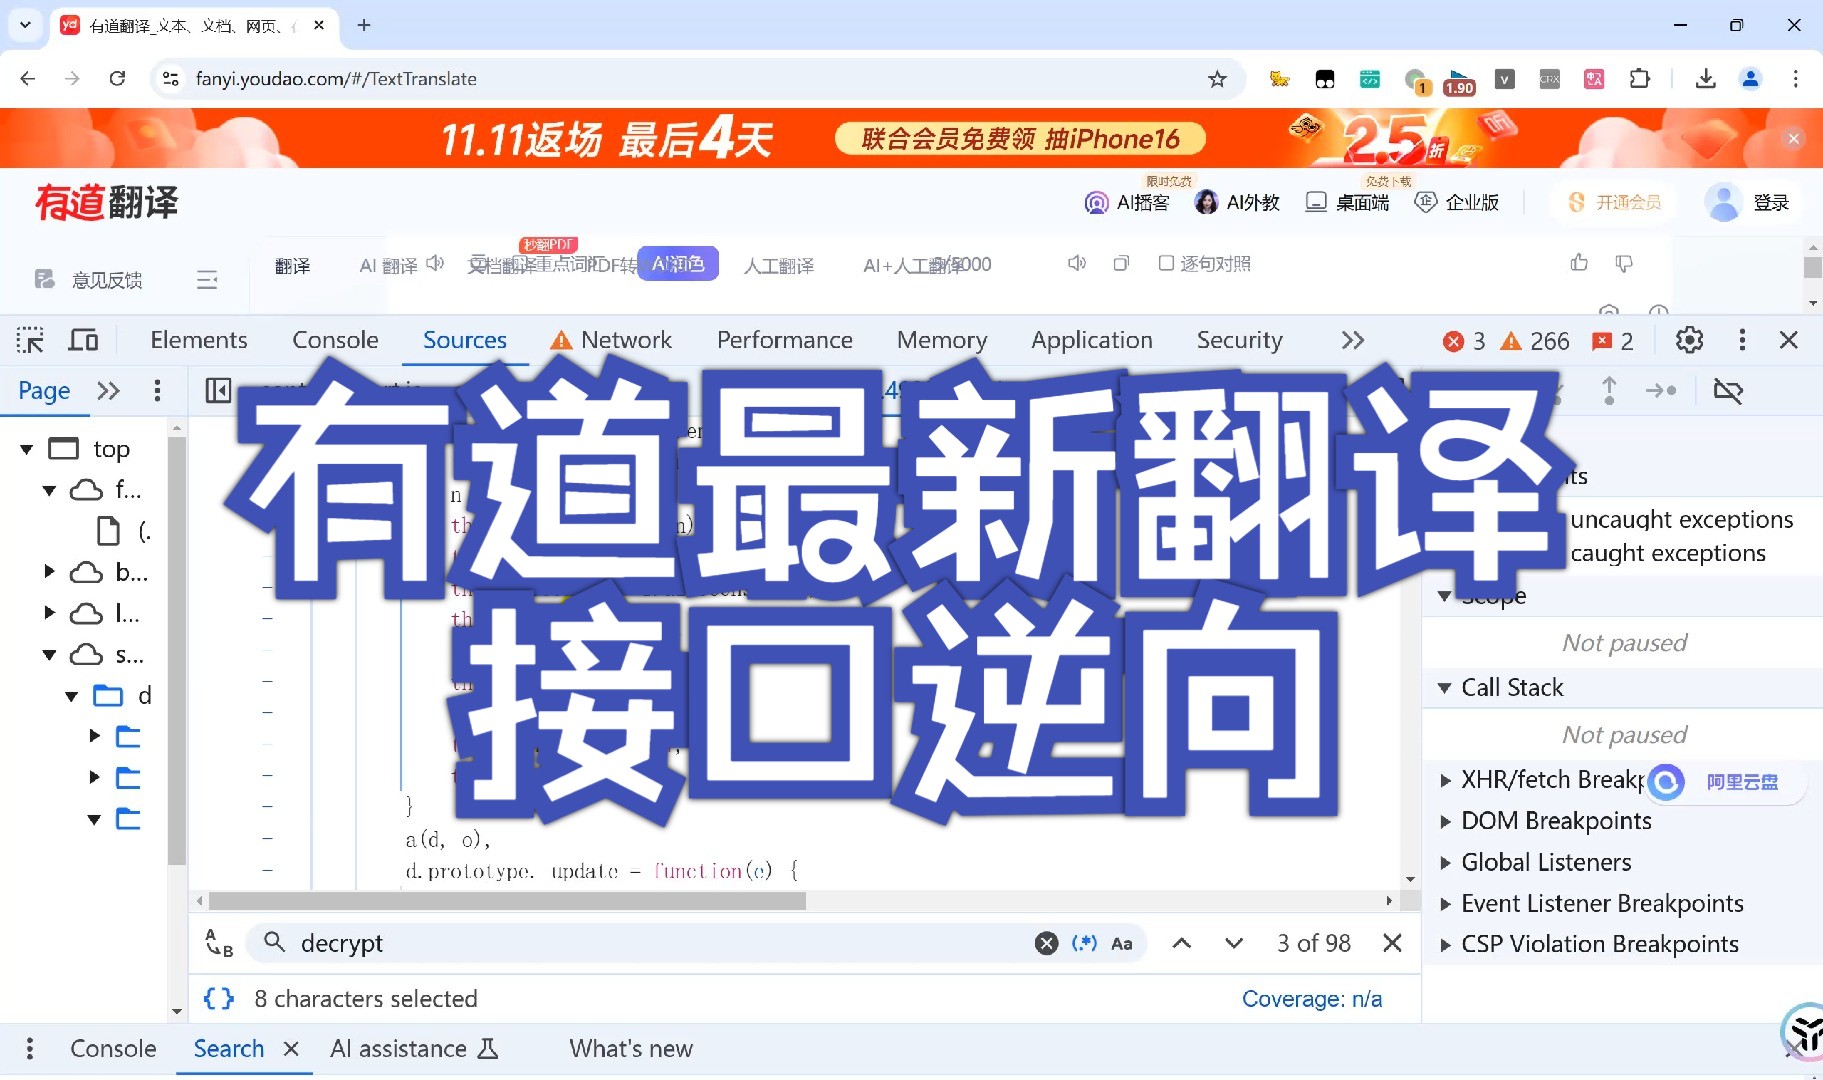Screen dimensions: 1823x1080
Task: Expand the b... domain tree node
Action: tap(49, 571)
